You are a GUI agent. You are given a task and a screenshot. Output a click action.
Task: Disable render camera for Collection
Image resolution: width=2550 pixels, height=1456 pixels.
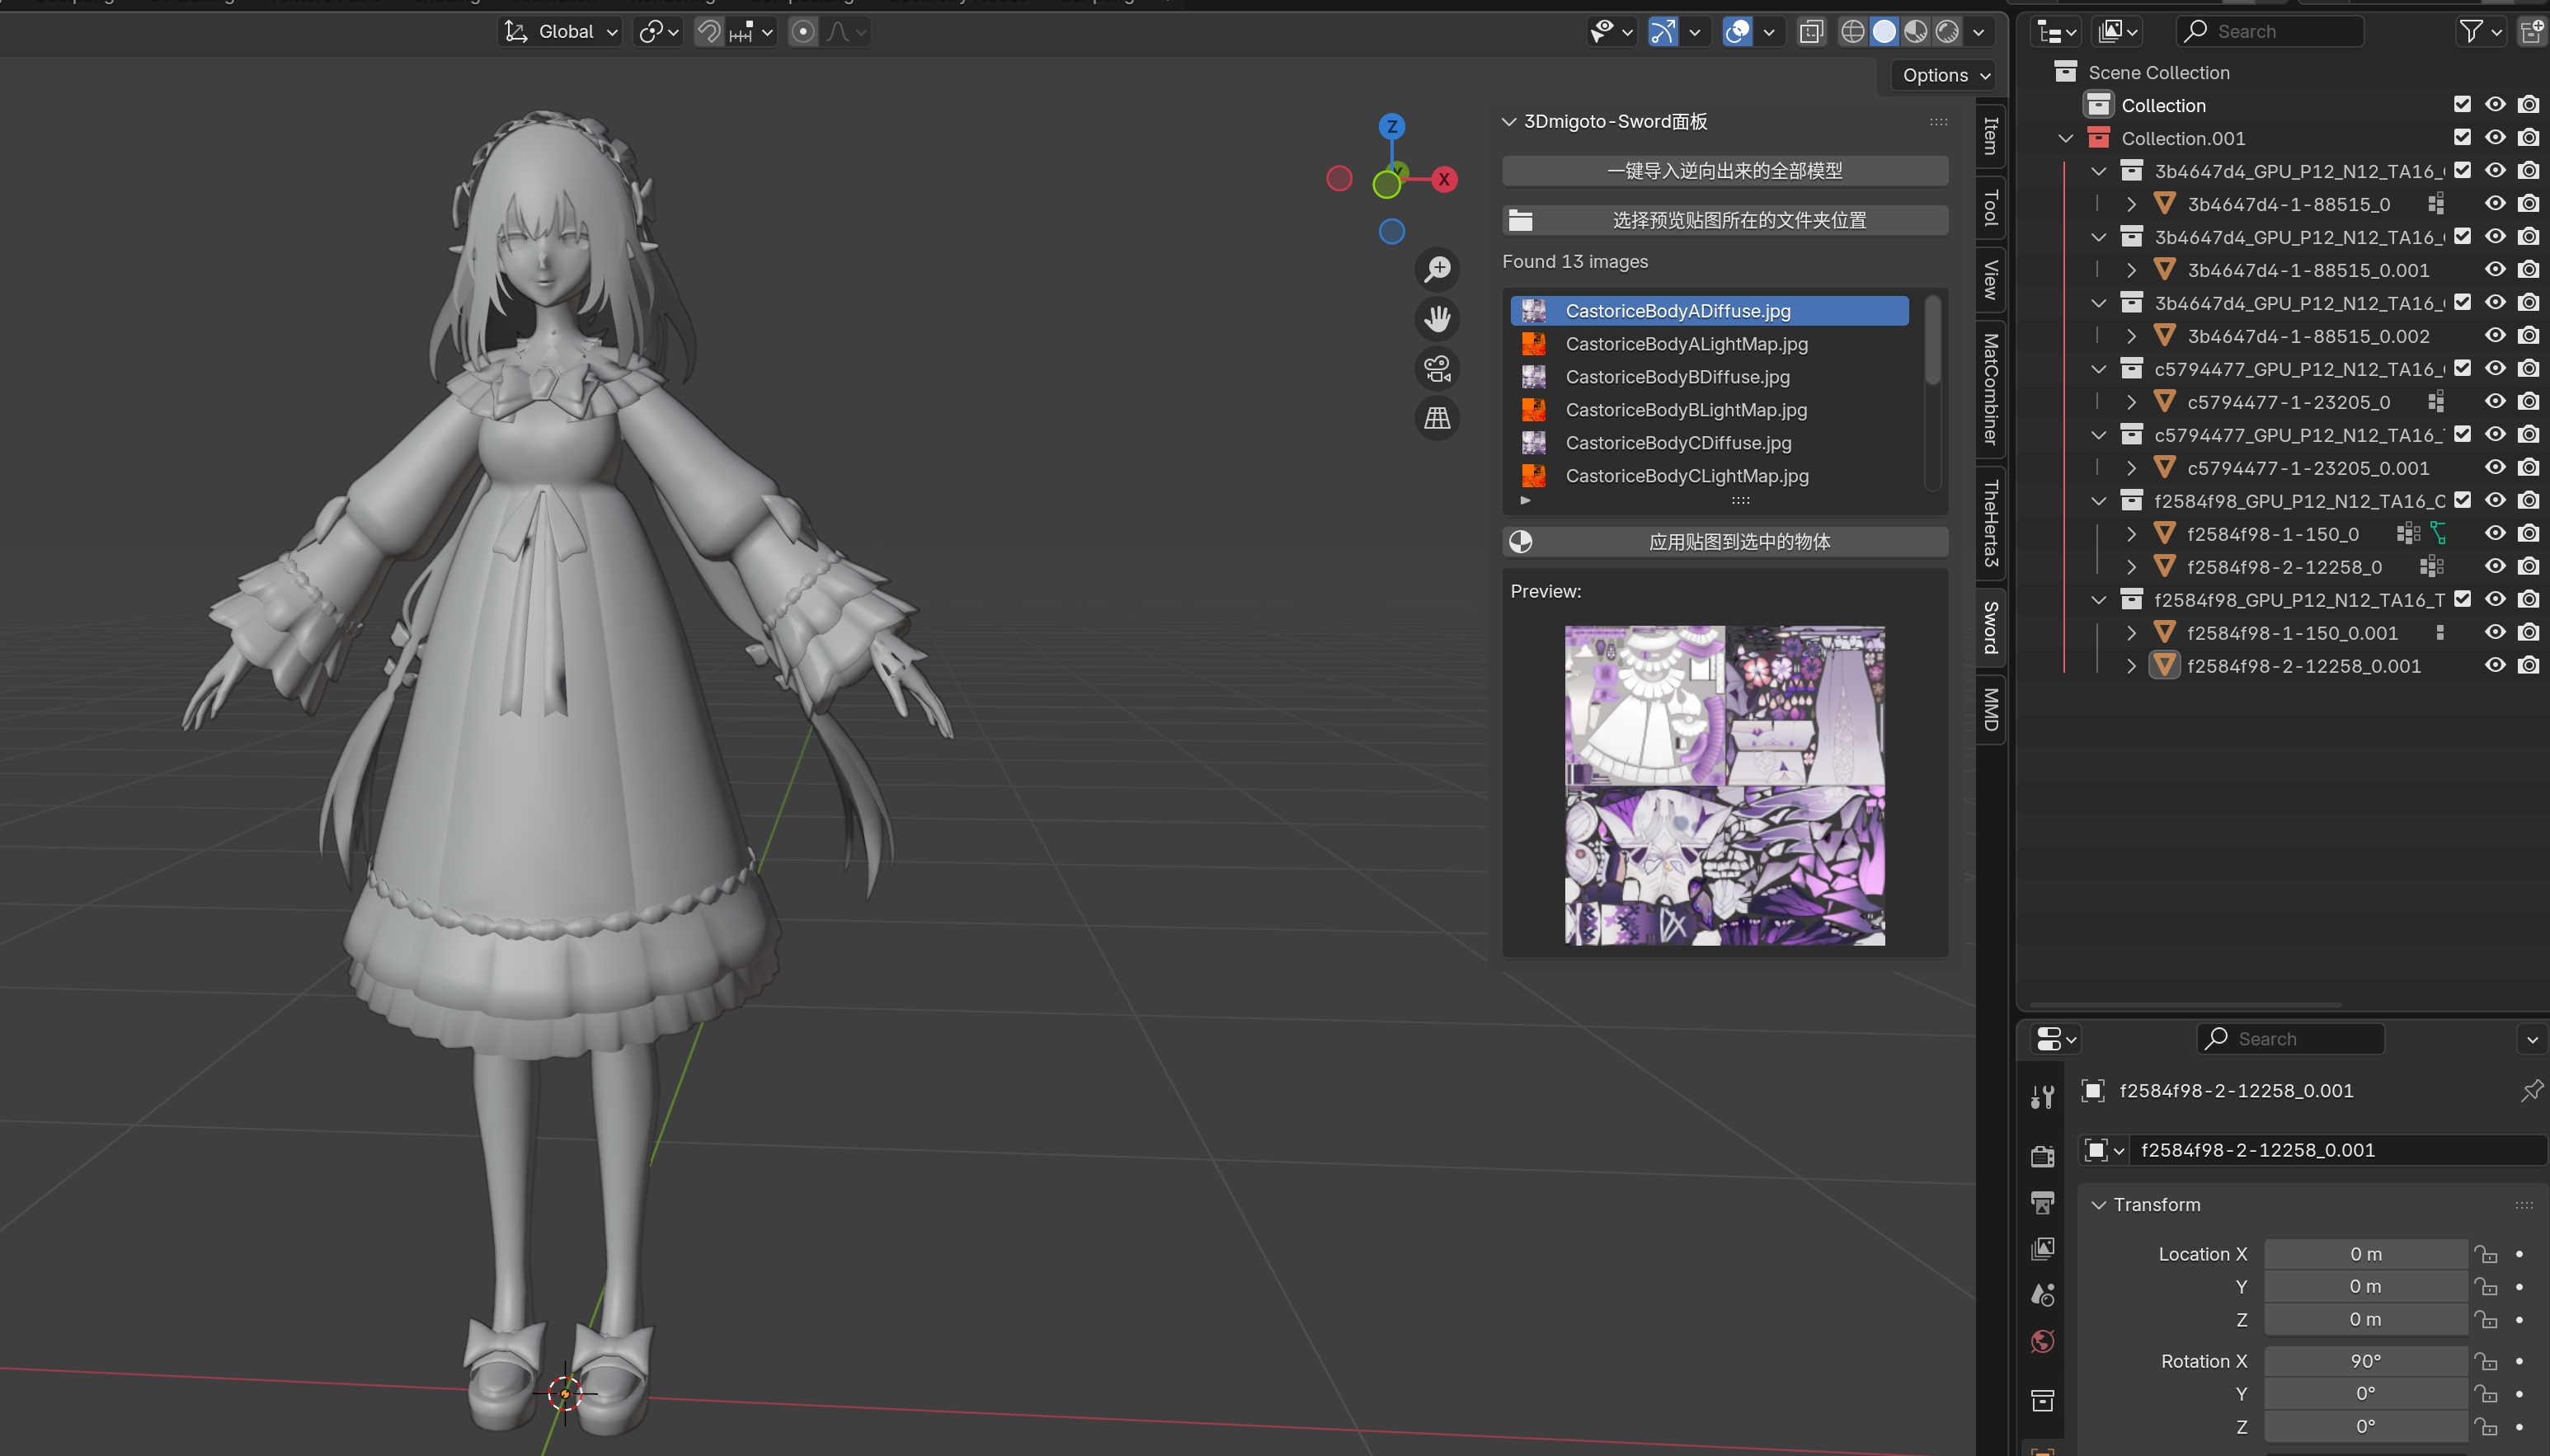[2528, 105]
